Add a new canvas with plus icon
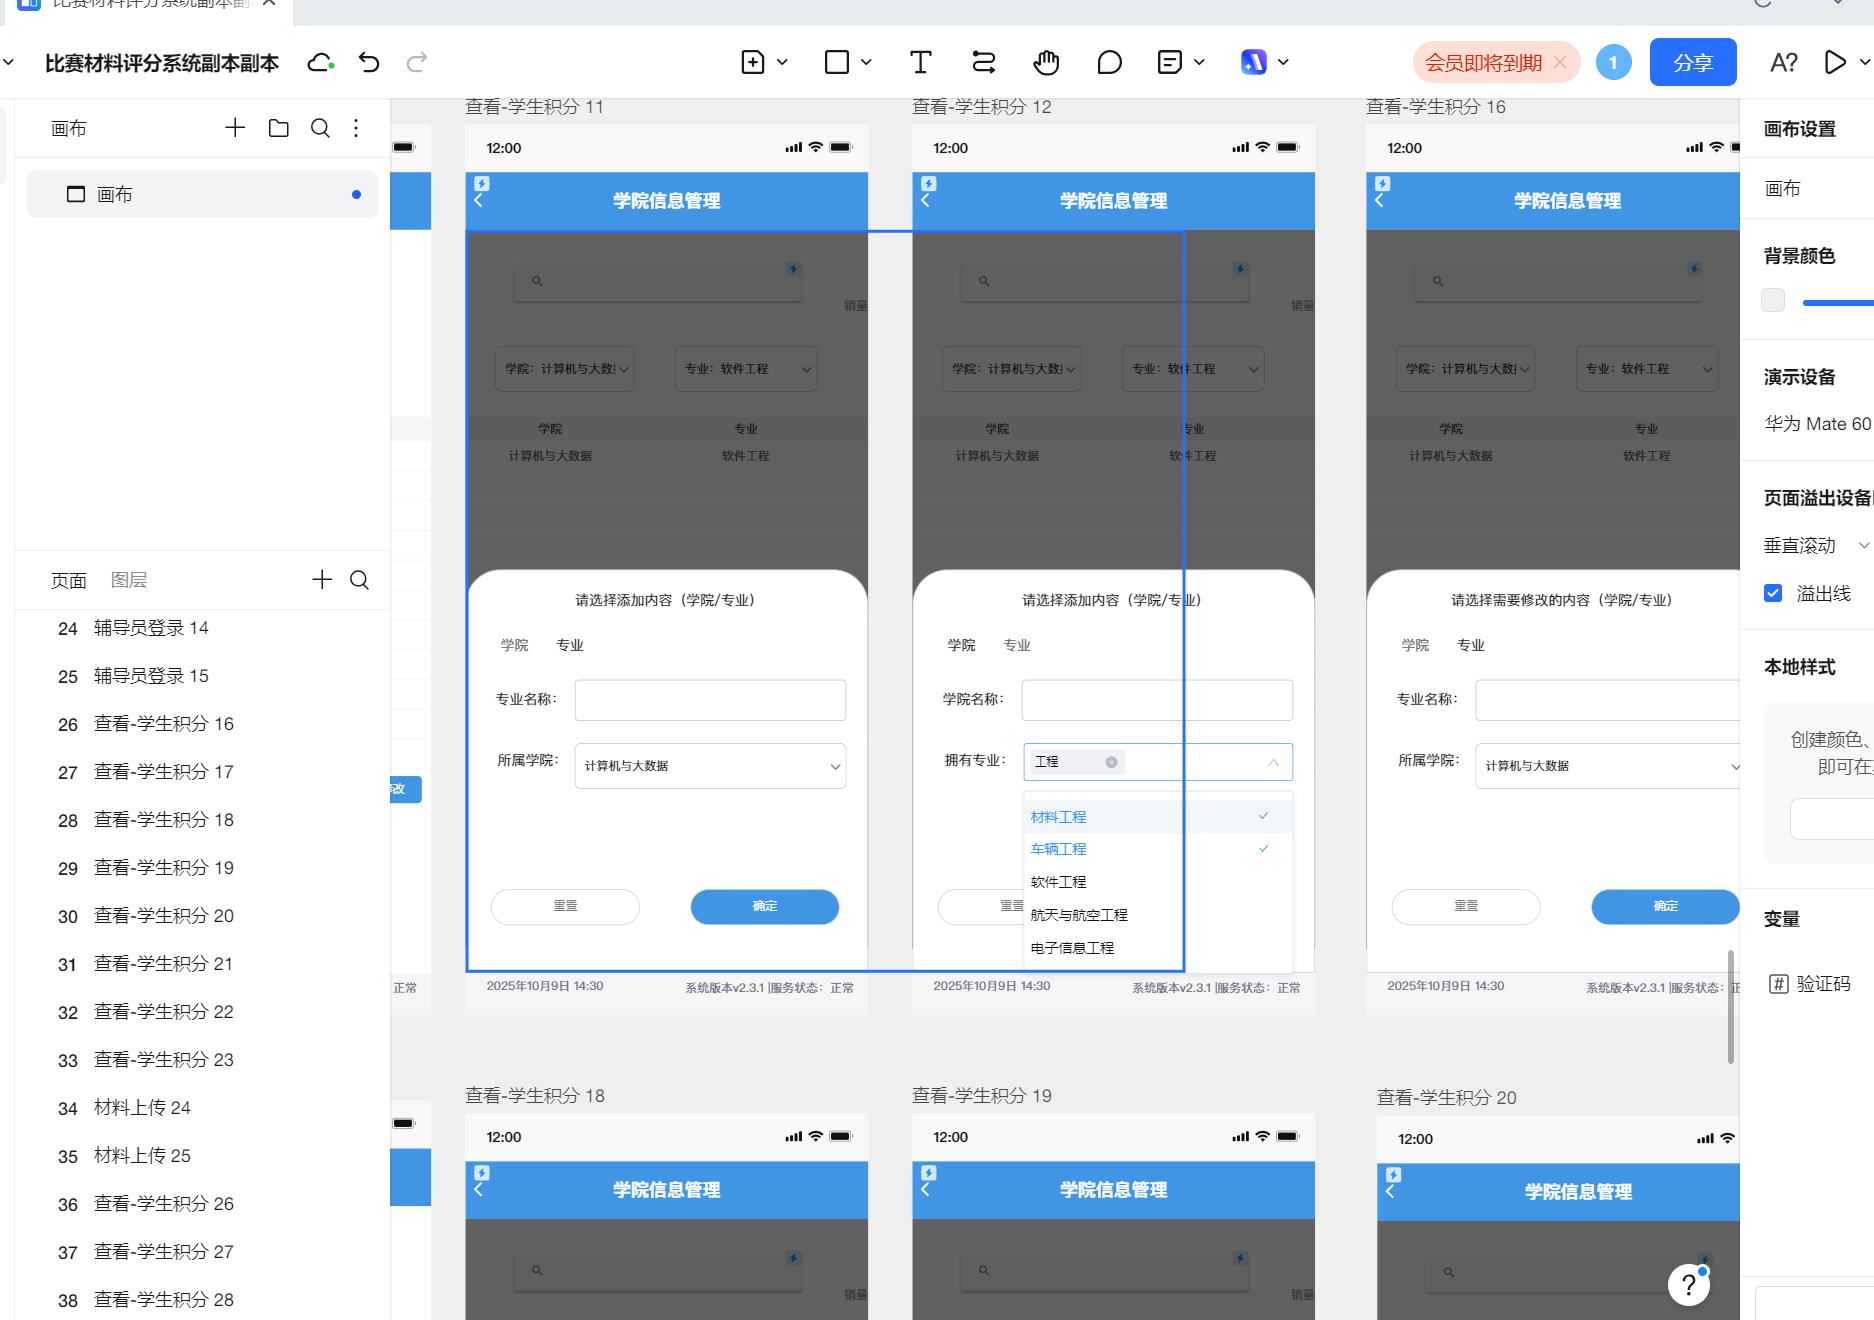 (x=235, y=128)
